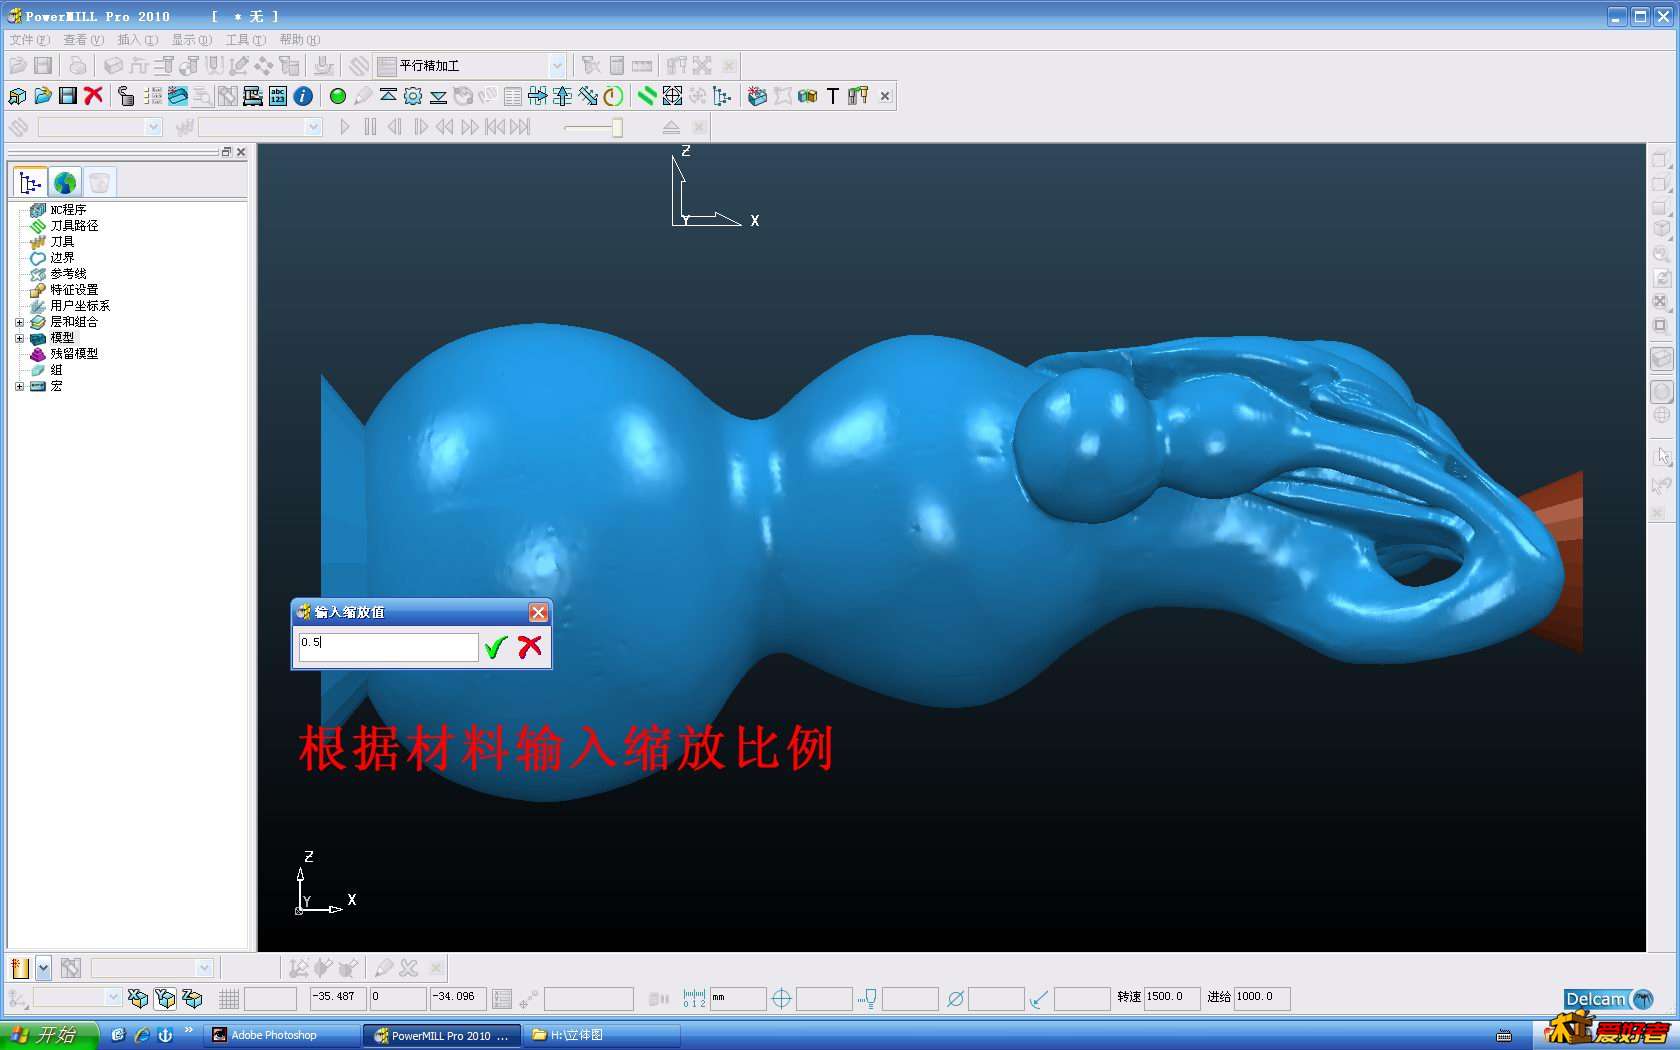Image resolution: width=1680 pixels, height=1050 pixels.
Task: Select the globe browser tab
Action: pyautogui.click(x=65, y=183)
